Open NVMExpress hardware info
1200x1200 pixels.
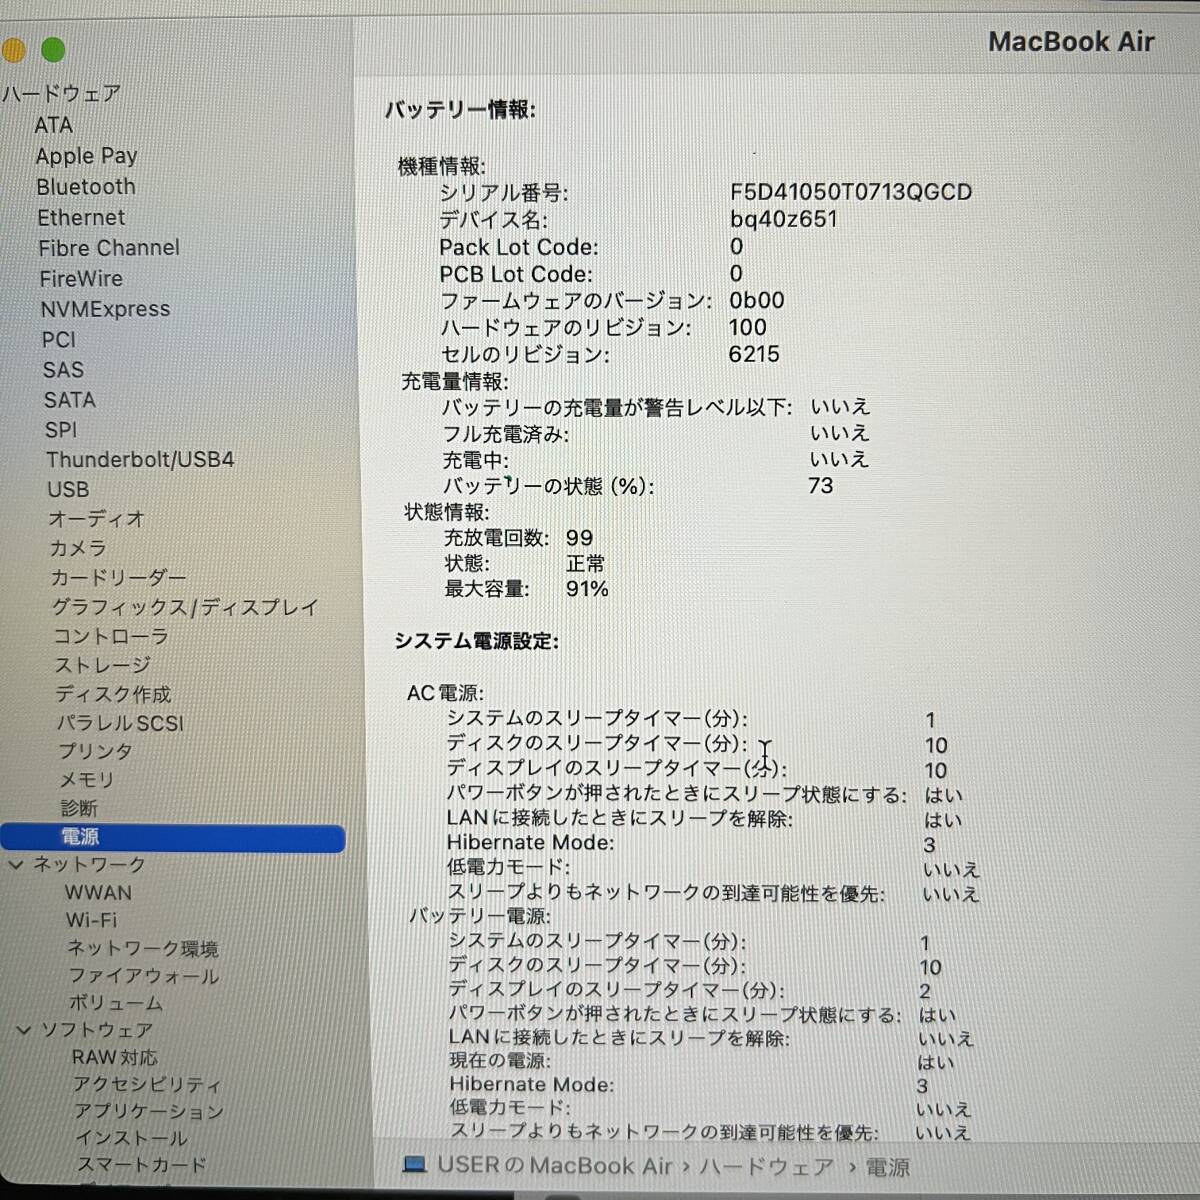pos(105,309)
